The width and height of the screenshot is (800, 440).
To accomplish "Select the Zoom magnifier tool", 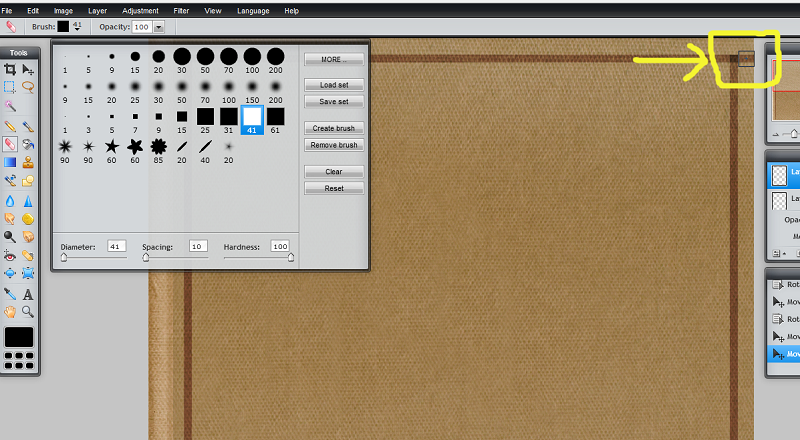I will click(x=28, y=311).
